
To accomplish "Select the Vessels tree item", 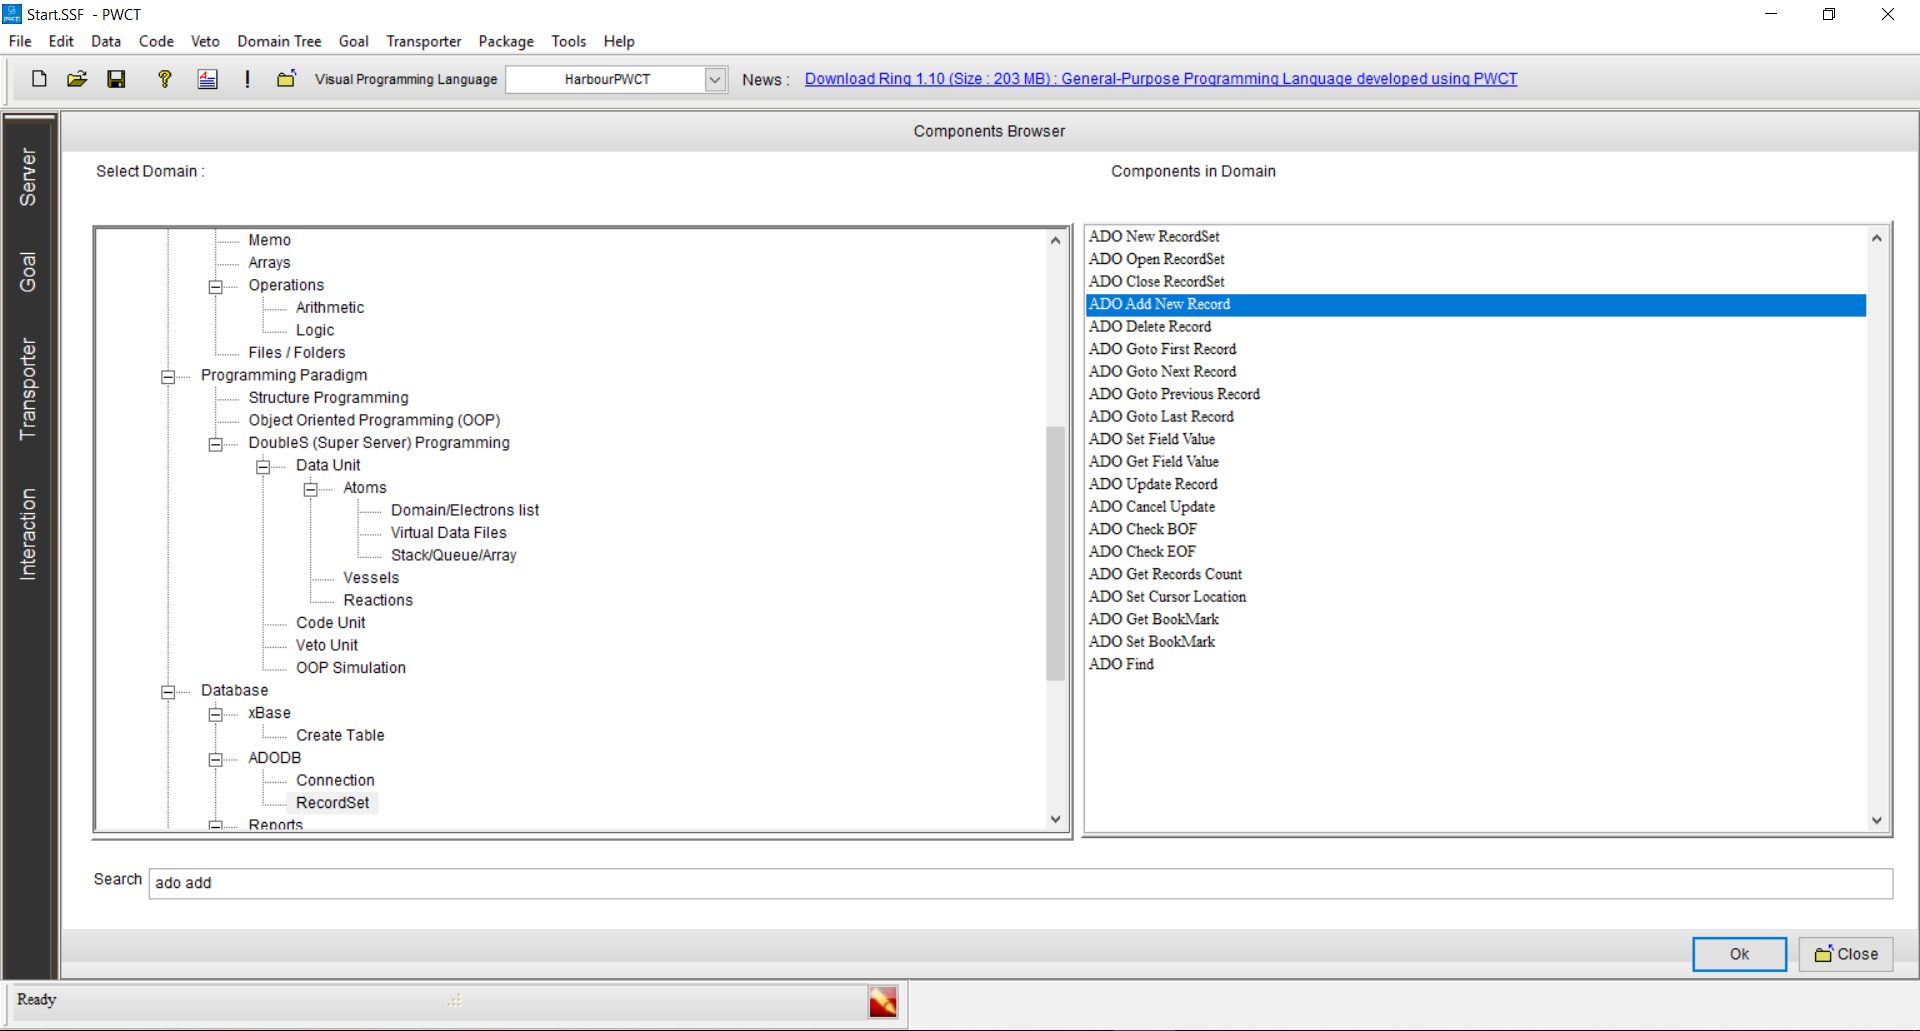I will [x=371, y=578].
